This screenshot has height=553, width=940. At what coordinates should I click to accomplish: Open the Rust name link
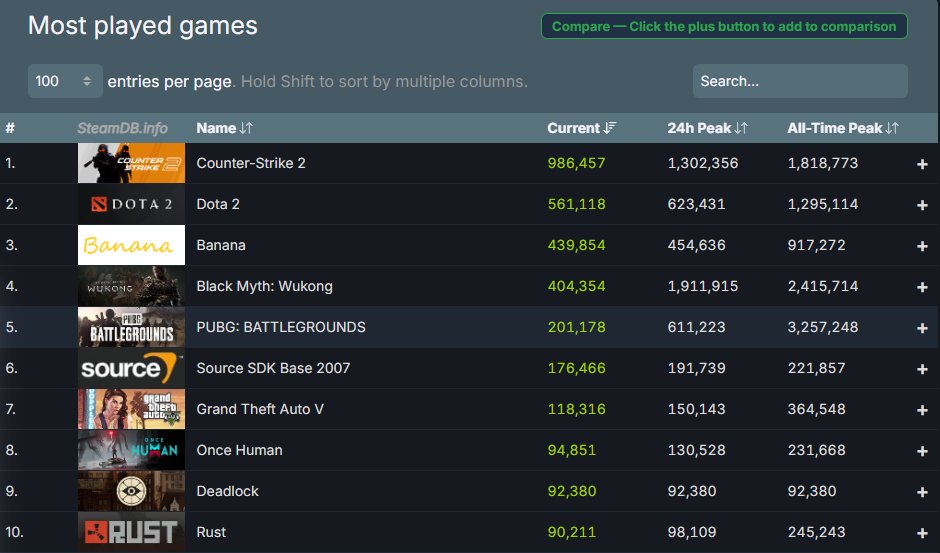[x=211, y=532]
